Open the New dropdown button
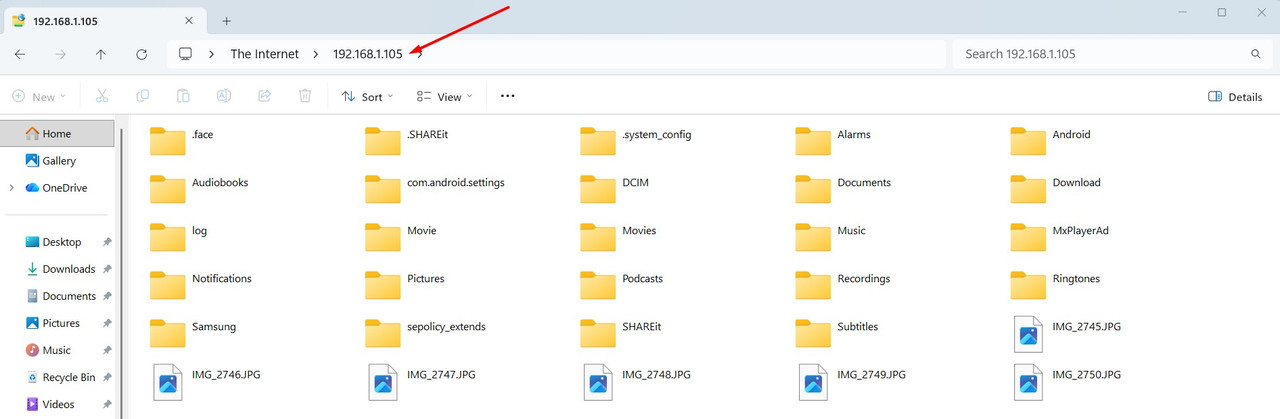The image size is (1280, 419). [39, 97]
